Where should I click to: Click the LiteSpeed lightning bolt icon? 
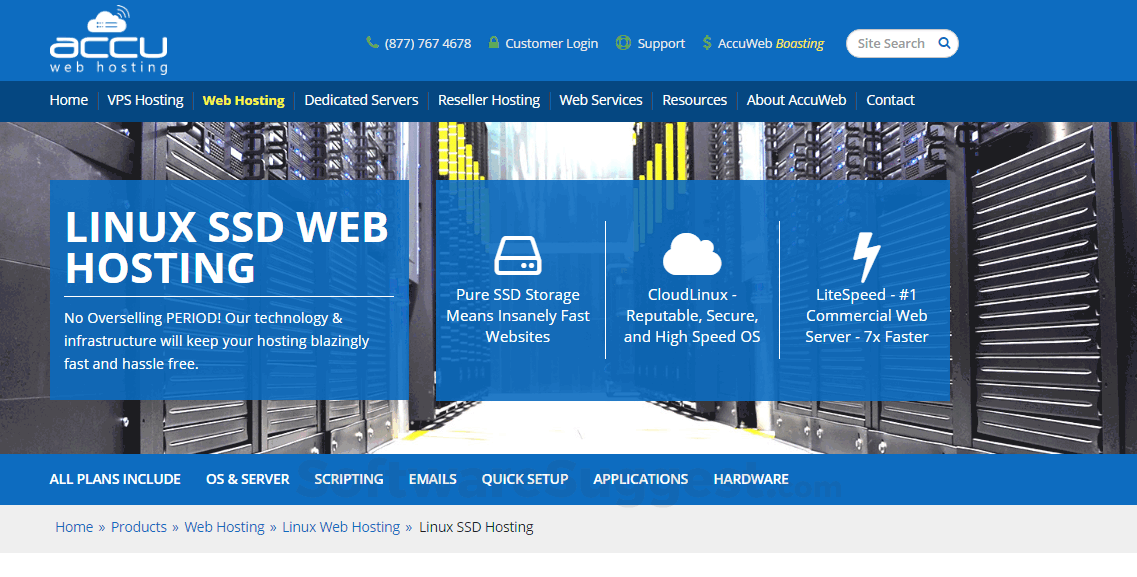tap(864, 255)
